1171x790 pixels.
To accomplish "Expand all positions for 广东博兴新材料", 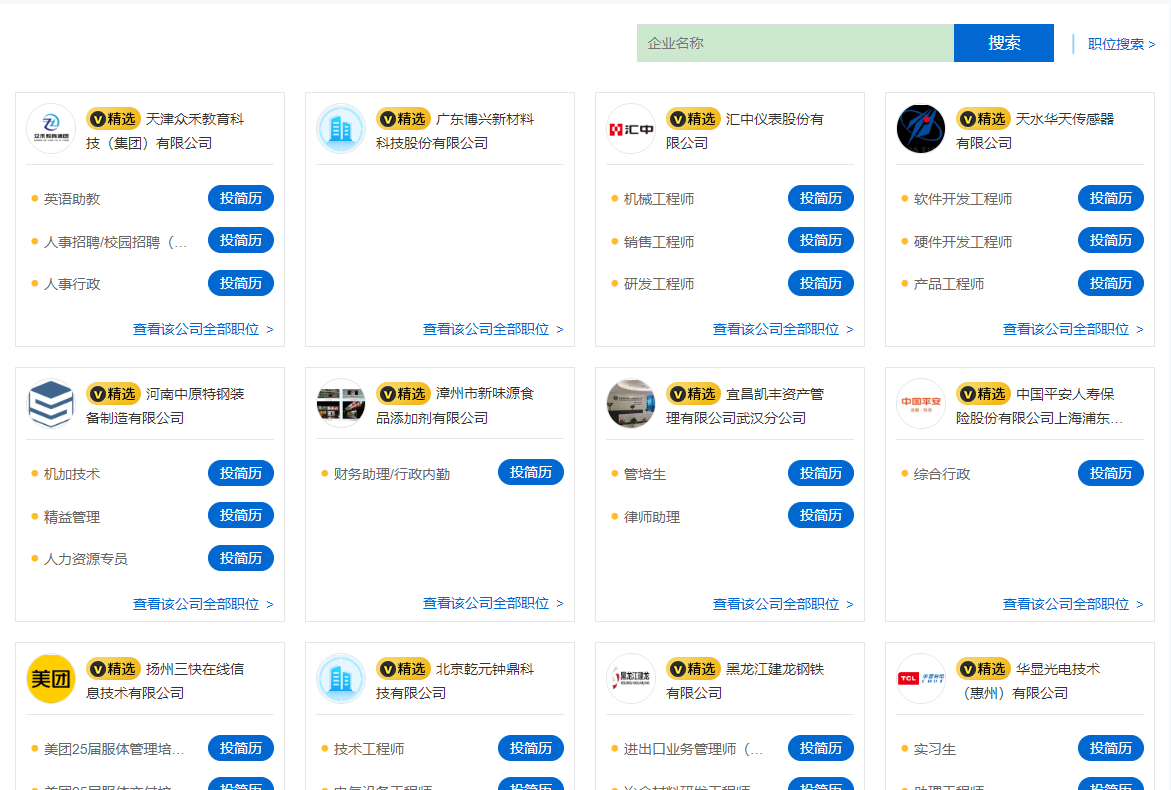I will tap(493, 329).
